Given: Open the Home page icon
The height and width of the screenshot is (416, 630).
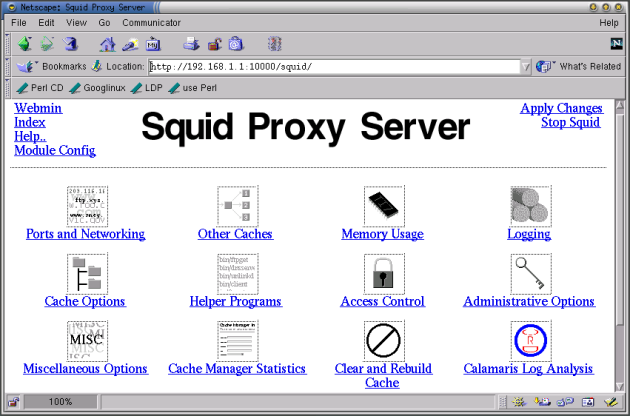Looking at the screenshot, I should pyautogui.click(x=107, y=44).
